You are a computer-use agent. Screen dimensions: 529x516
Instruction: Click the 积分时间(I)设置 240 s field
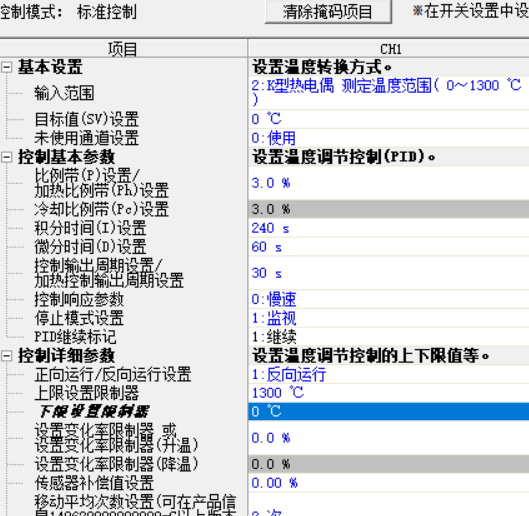click(x=389, y=228)
